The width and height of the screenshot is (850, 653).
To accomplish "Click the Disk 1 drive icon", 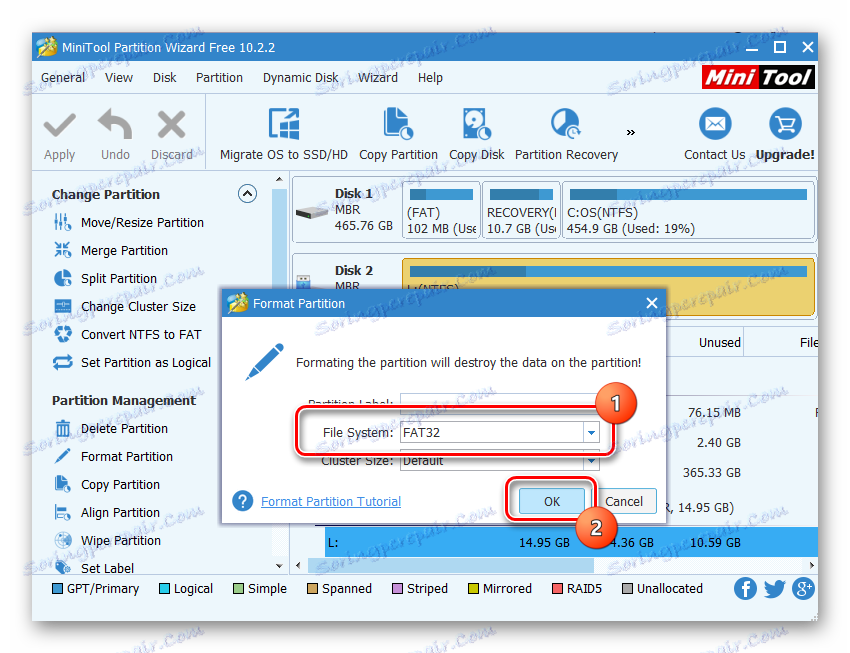I will point(312,212).
